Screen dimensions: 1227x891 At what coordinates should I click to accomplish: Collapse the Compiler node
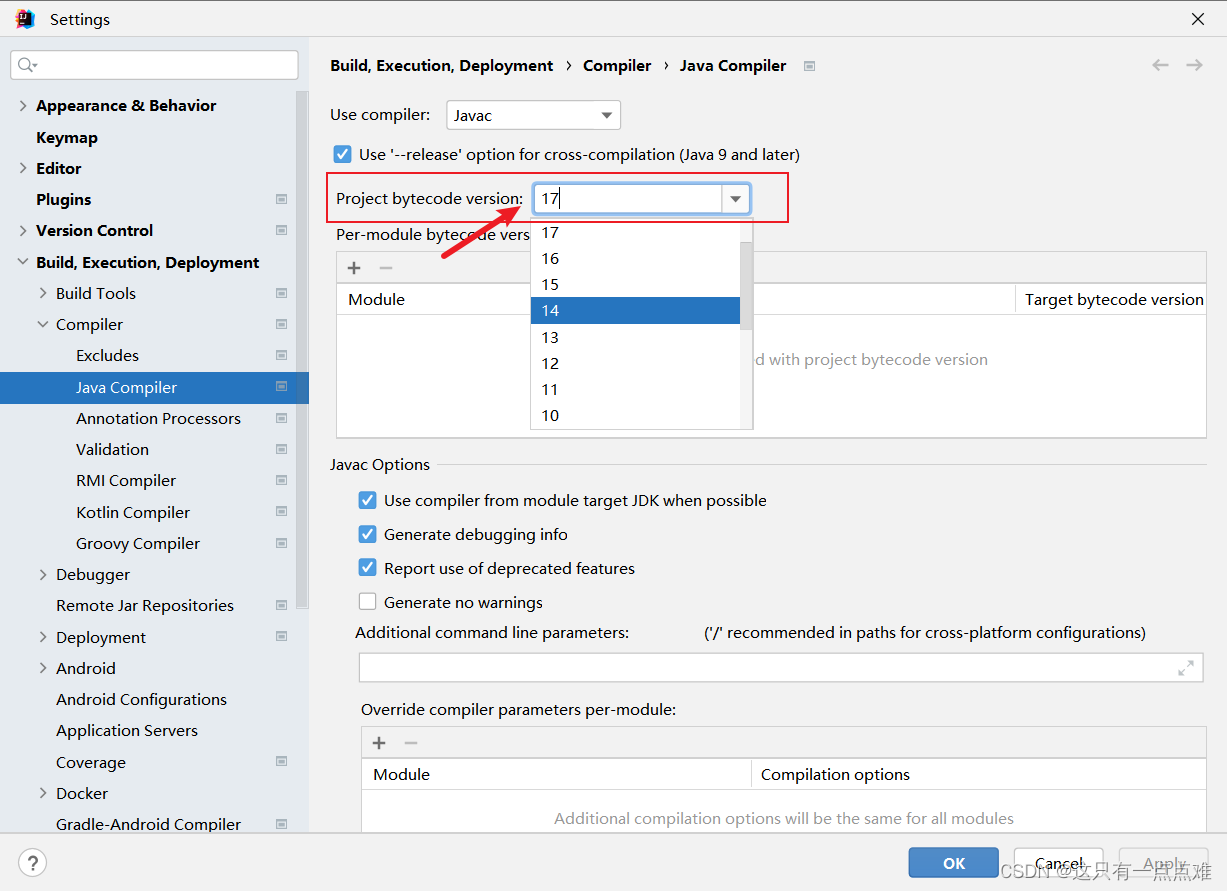(x=43, y=325)
